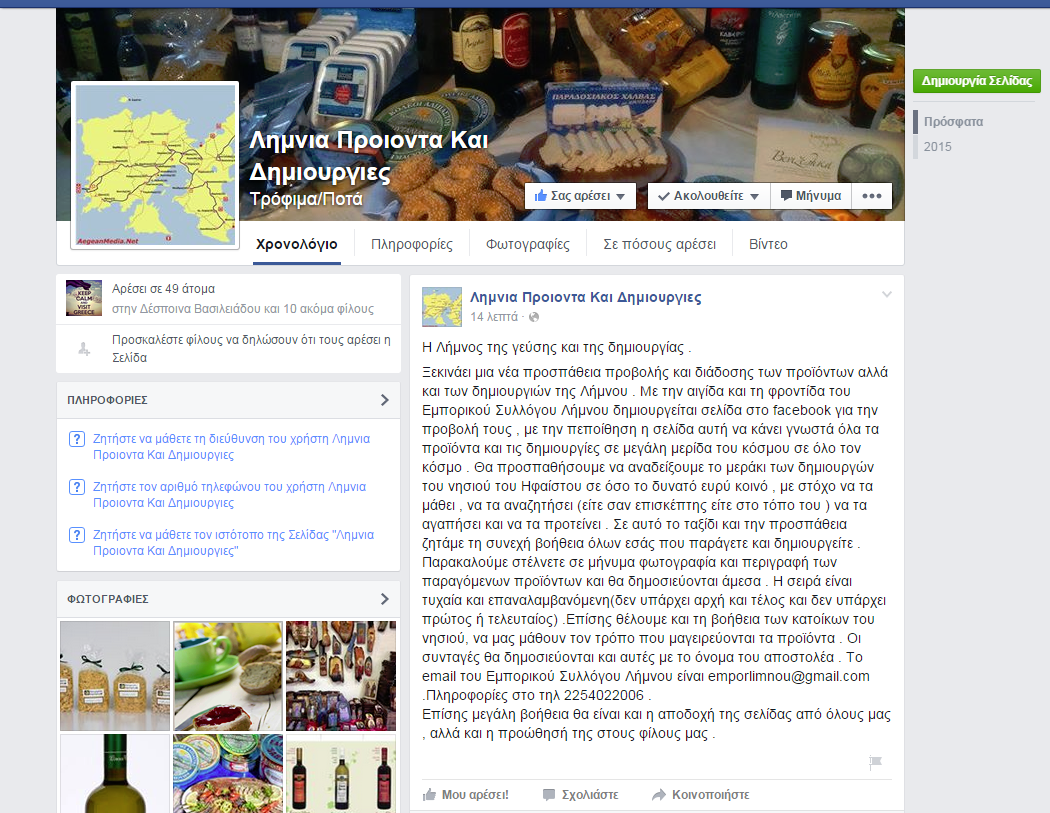Expand the ΠΛΗΡΟΦΟΡΙΕΣ section arrow
This screenshot has width=1050, height=813.
tap(385, 400)
